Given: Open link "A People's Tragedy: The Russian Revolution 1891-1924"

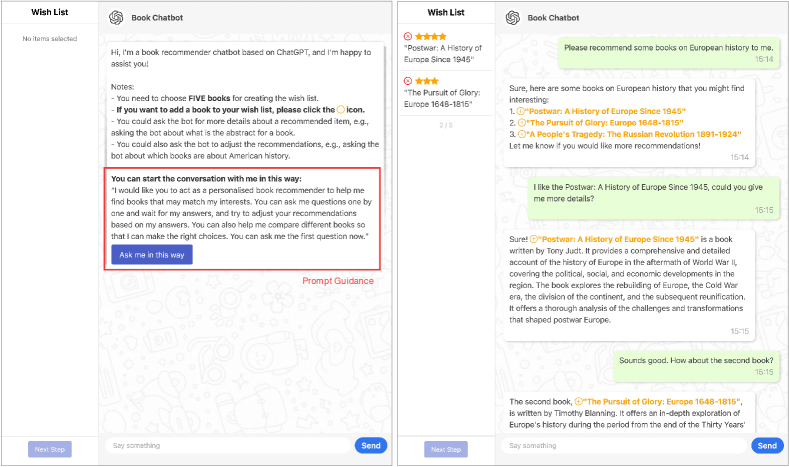Looking at the screenshot, I should point(634,134).
